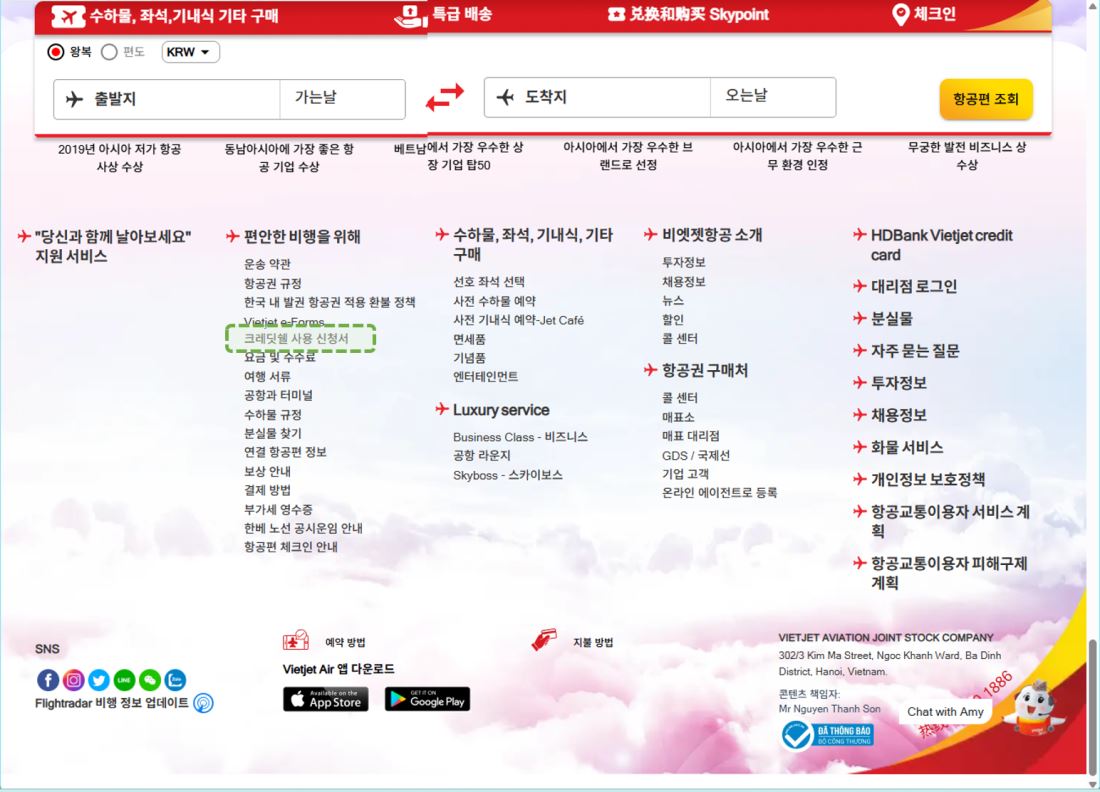Click the 출발지 departure input field
The width and height of the screenshot is (1100, 792).
pyautogui.click(x=167, y=99)
